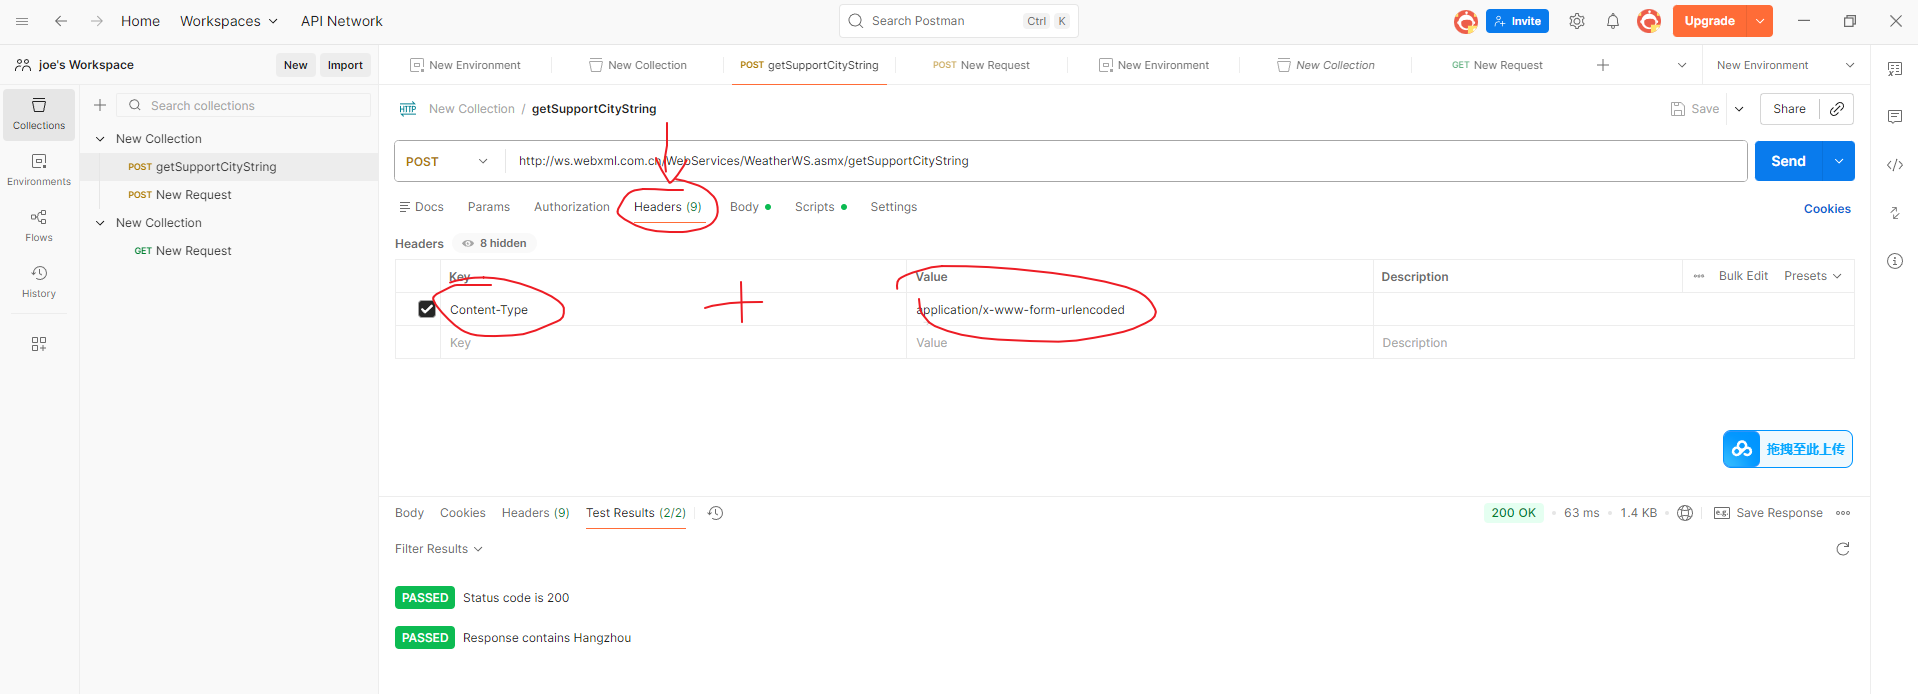Create new collection with plus icon
Screen dimensions: 1918x694
(100, 105)
